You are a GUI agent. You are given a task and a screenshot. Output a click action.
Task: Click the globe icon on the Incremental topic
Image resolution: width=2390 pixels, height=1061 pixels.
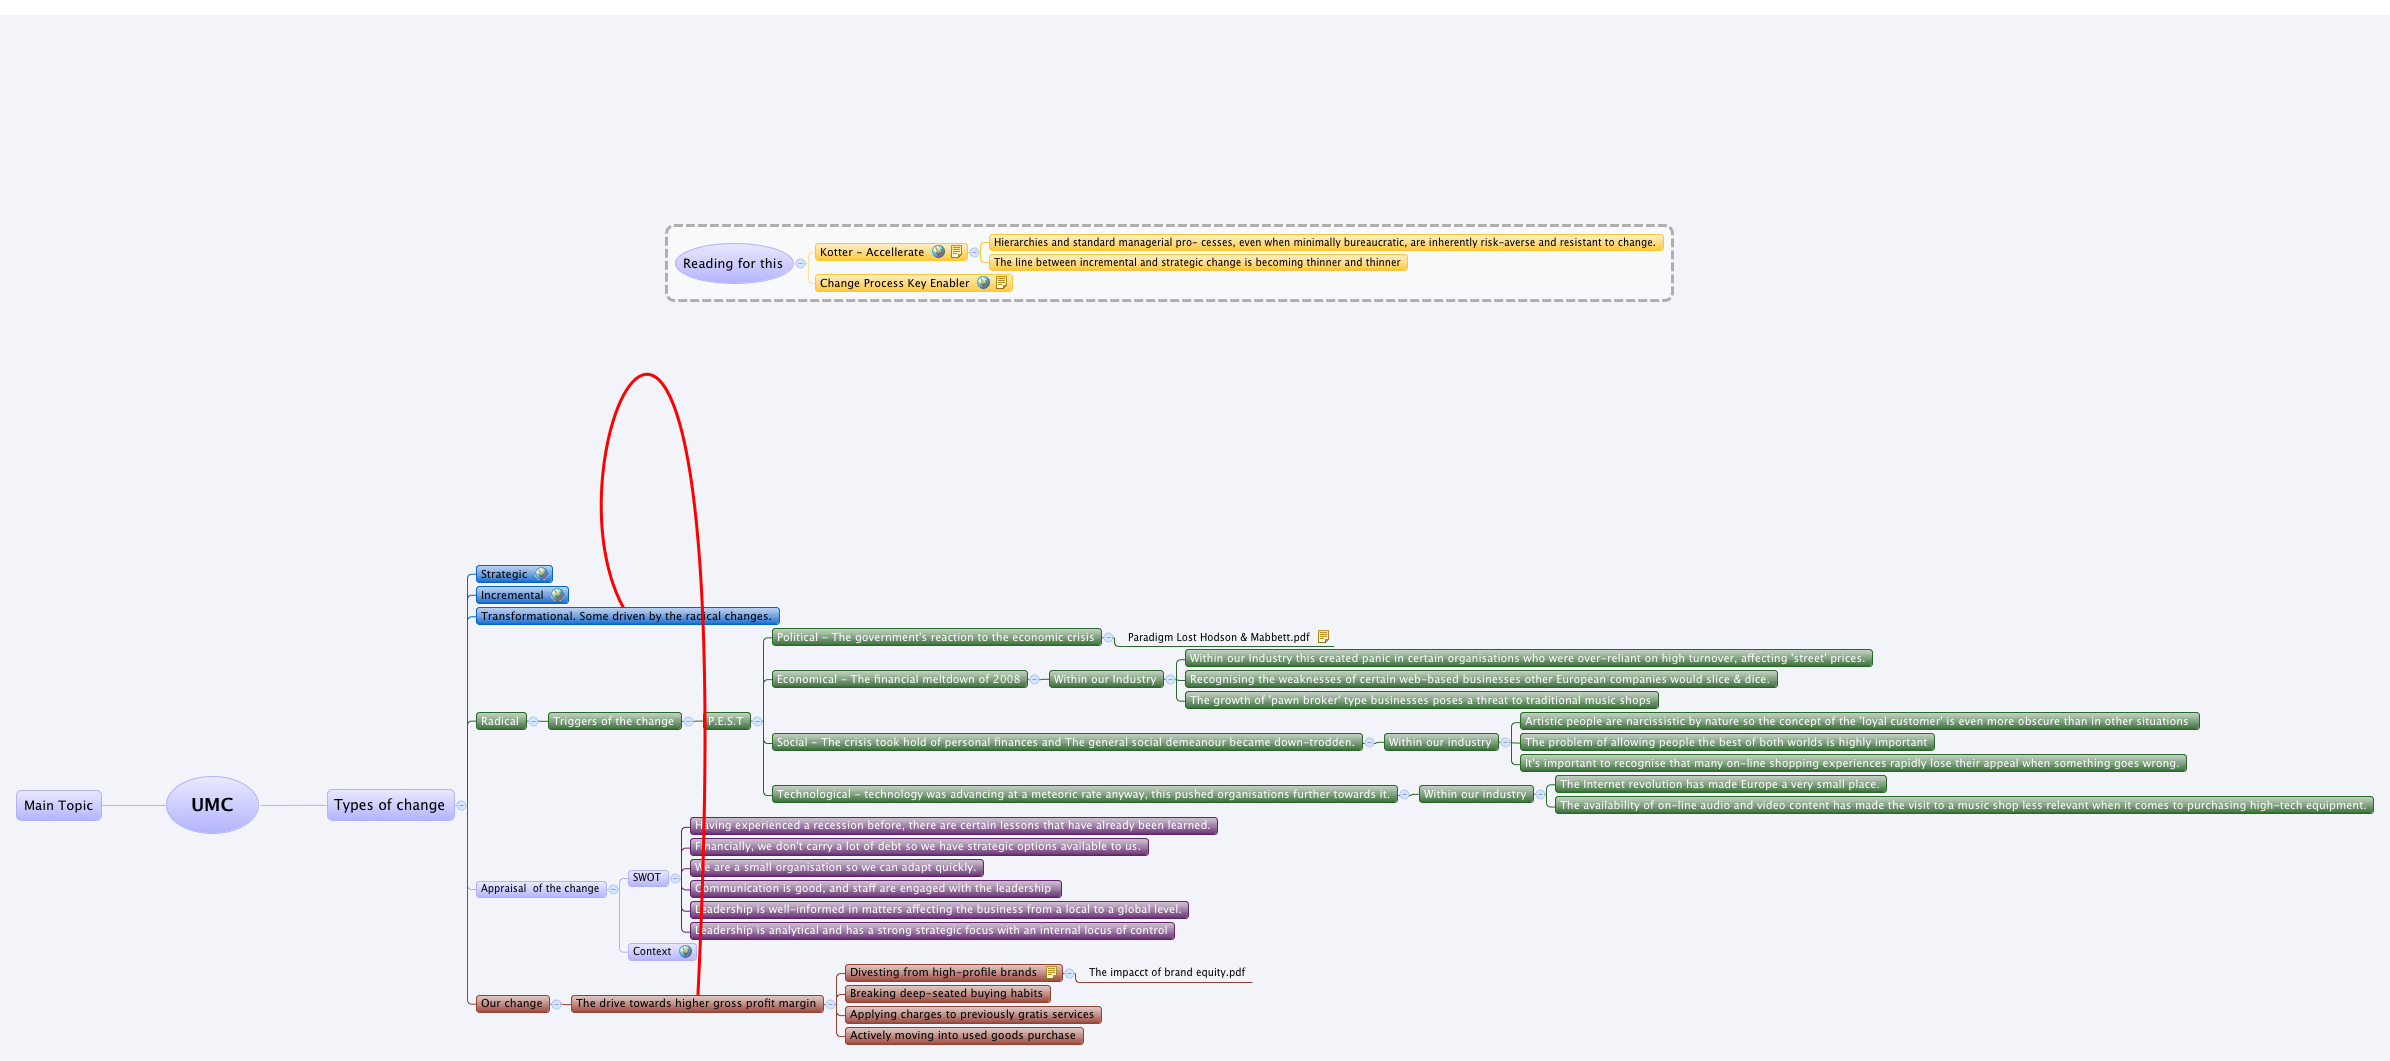pos(558,597)
